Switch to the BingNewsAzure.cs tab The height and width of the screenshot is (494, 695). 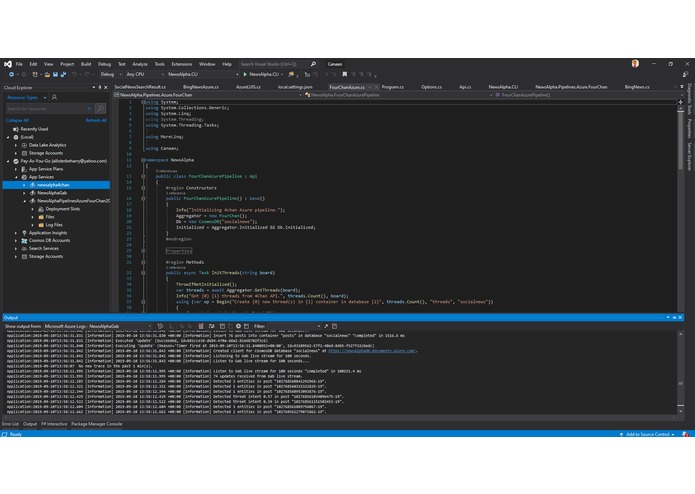tap(201, 87)
